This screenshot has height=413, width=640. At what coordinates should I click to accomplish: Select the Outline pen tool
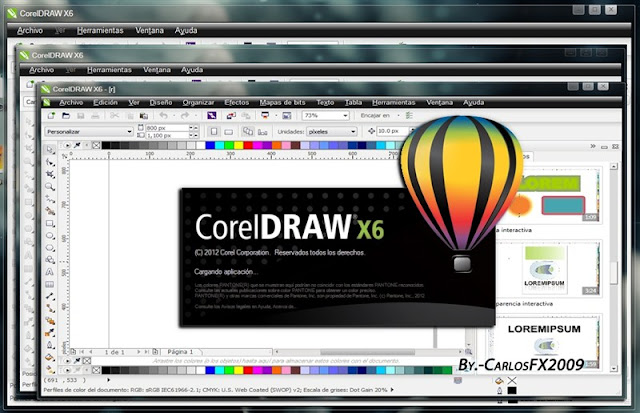[50, 346]
